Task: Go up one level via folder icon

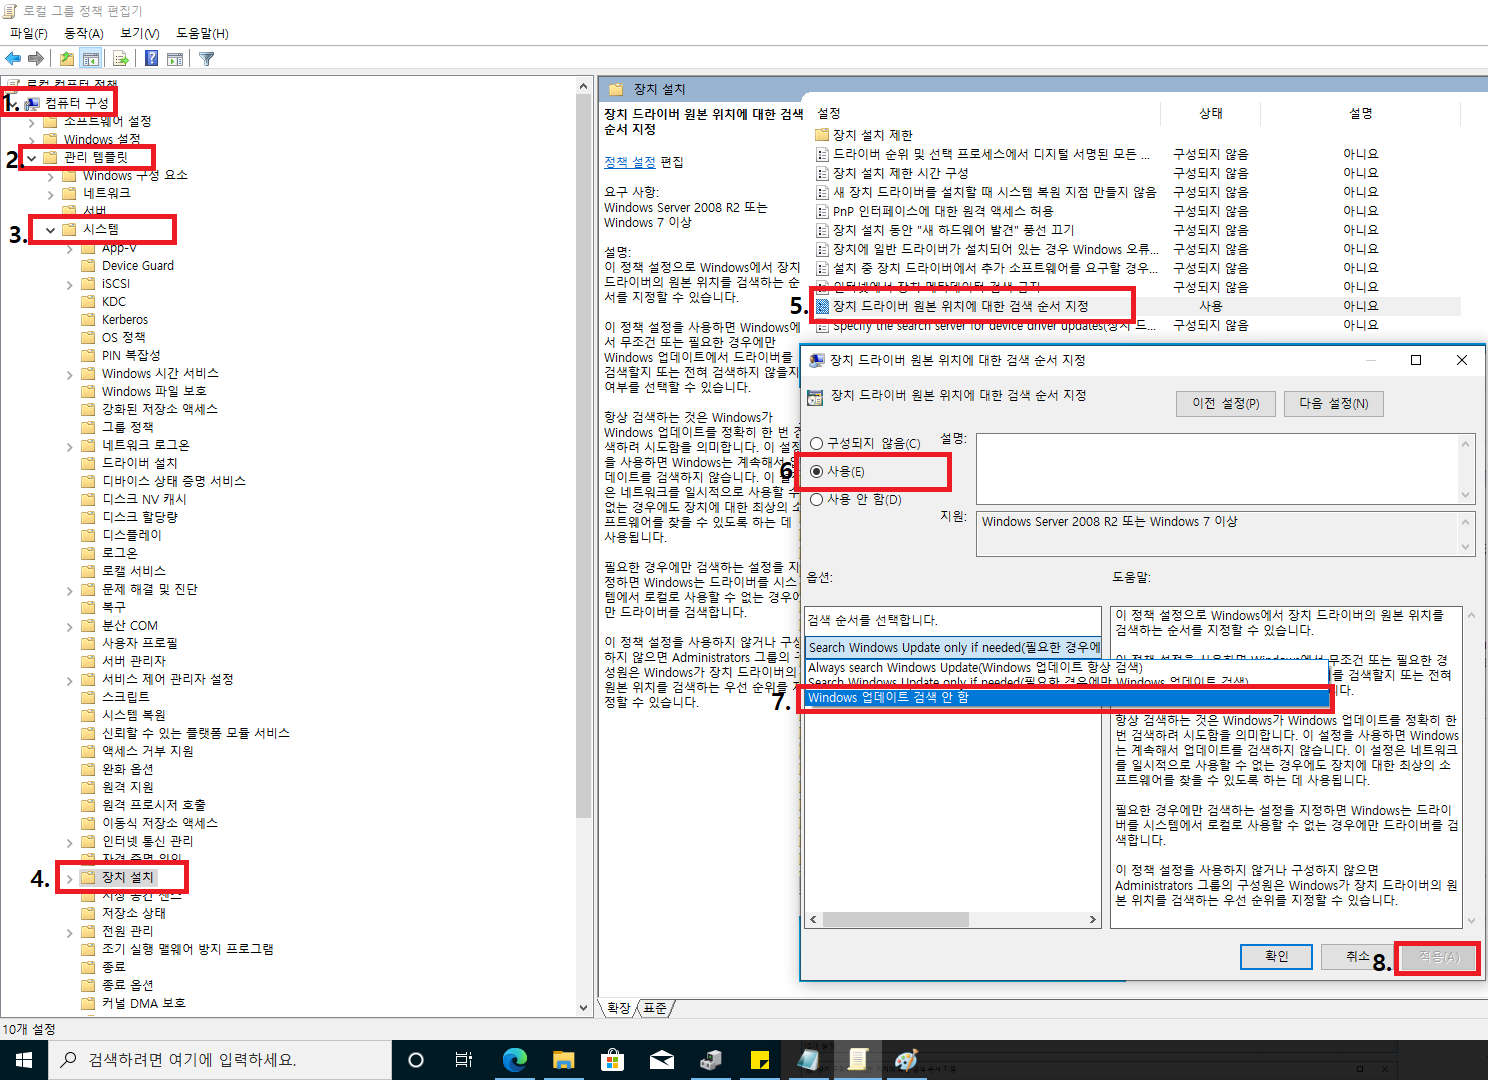Action: click(x=66, y=58)
